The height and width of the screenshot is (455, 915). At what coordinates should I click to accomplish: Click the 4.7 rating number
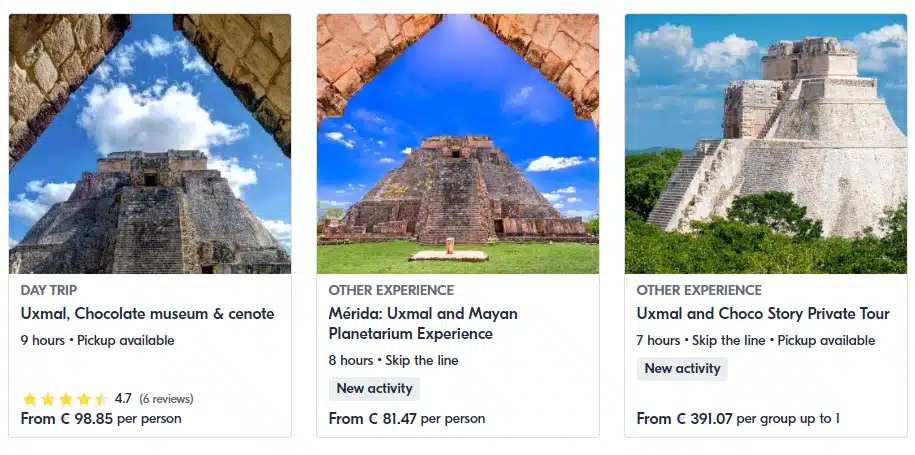123,398
